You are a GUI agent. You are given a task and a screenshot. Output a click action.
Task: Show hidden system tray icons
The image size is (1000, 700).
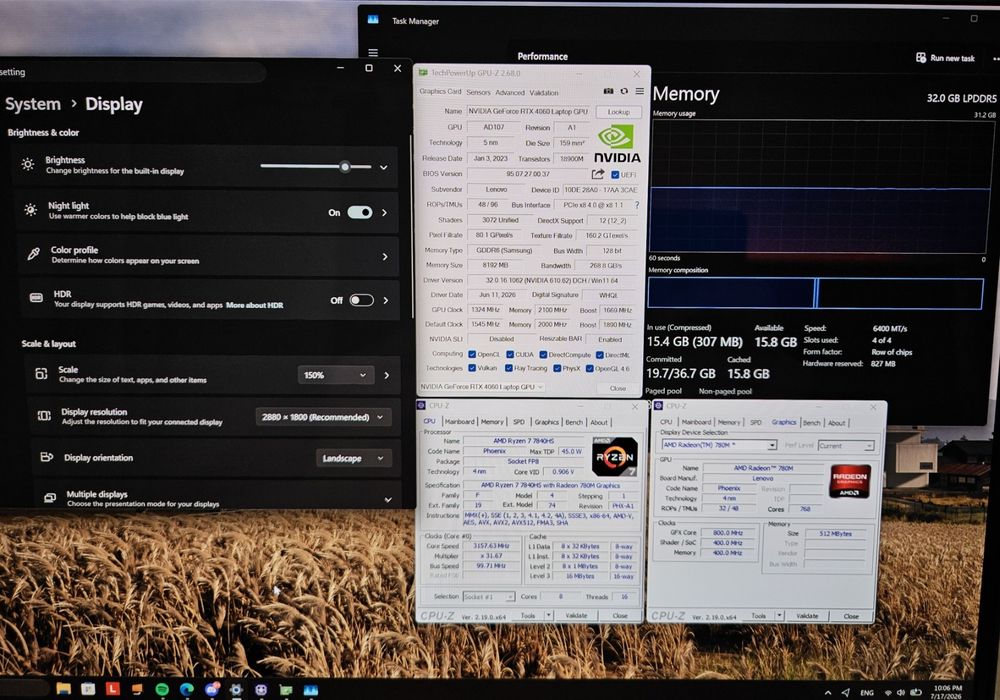click(827, 692)
